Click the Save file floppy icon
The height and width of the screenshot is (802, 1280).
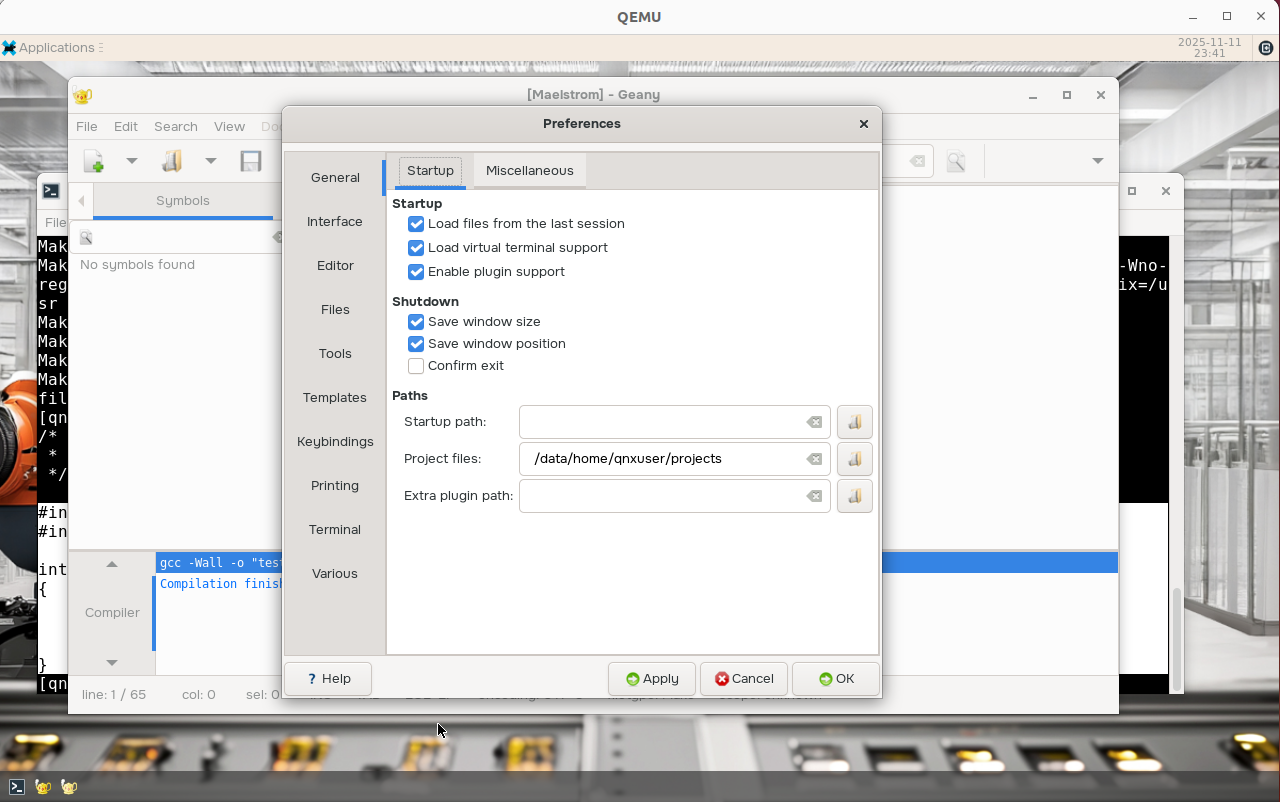click(251, 161)
